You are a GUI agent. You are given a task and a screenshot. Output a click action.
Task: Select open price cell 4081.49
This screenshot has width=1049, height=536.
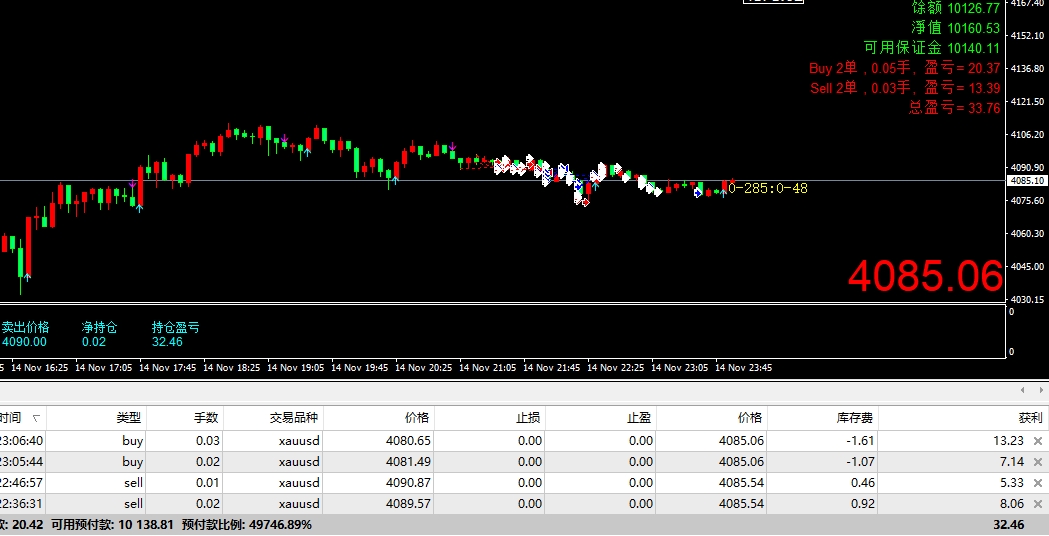408,462
